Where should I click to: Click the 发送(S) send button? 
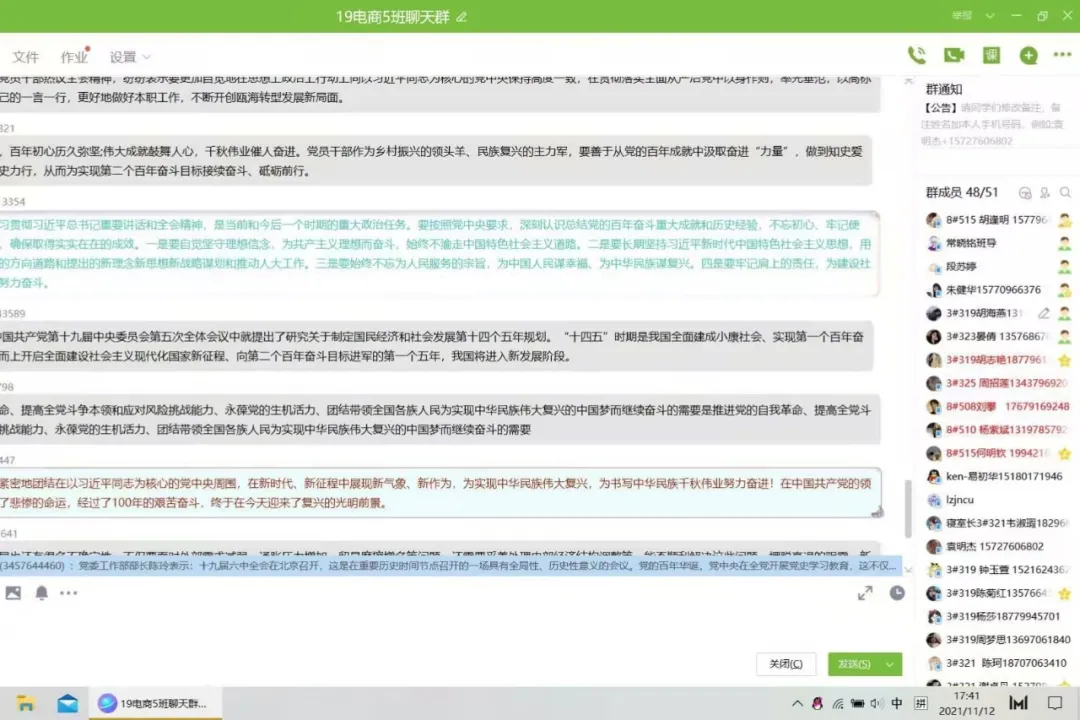coord(853,664)
